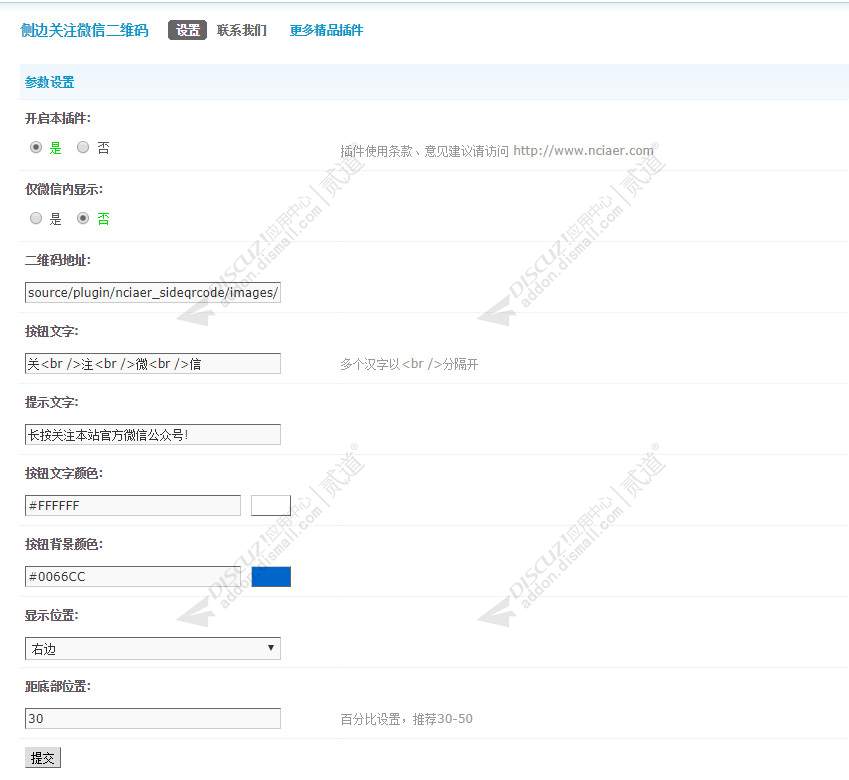Focus the 按钮文字 input field
The image size is (849, 780).
click(153, 363)
